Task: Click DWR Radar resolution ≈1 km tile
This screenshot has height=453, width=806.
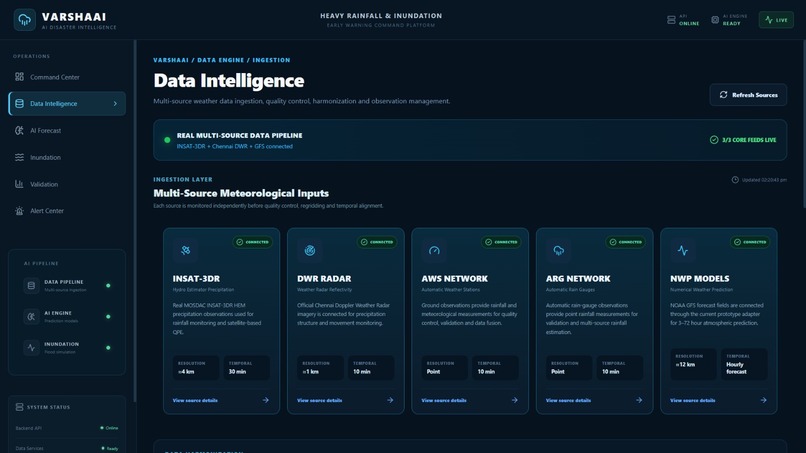Action: point(320,368)
